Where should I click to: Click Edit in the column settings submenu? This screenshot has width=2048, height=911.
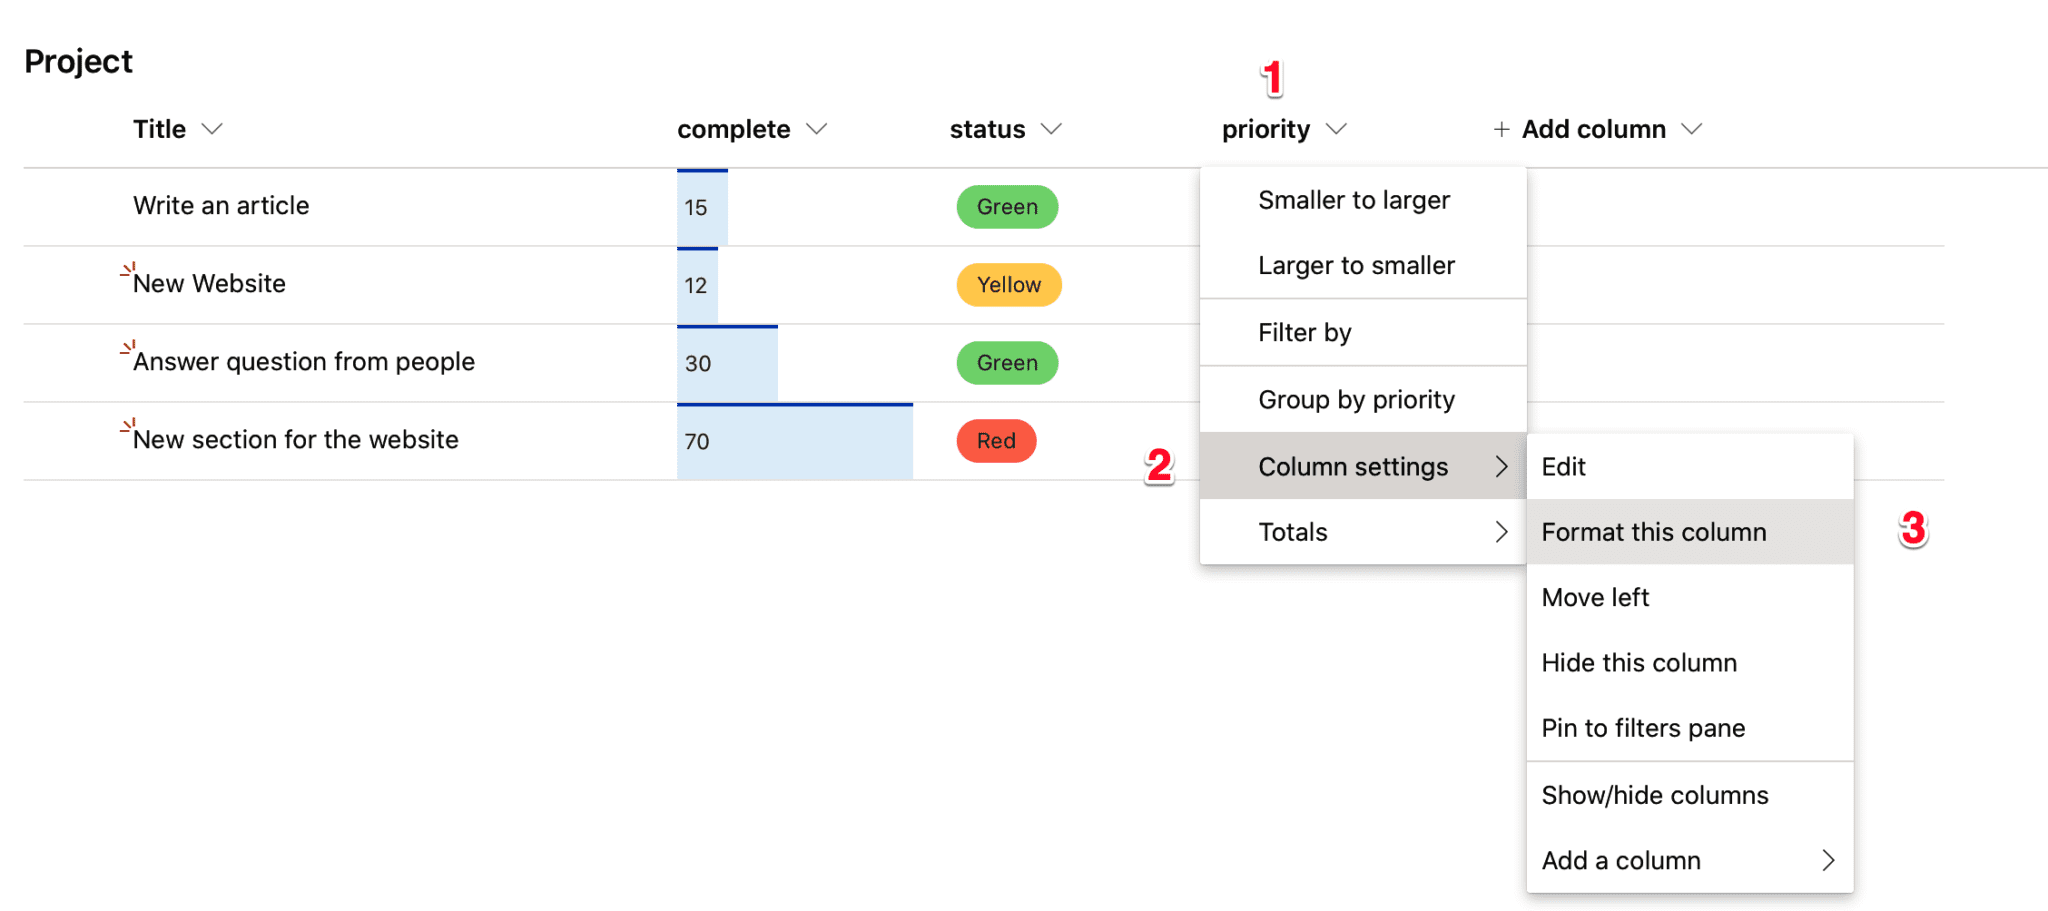coord(1563,466)
